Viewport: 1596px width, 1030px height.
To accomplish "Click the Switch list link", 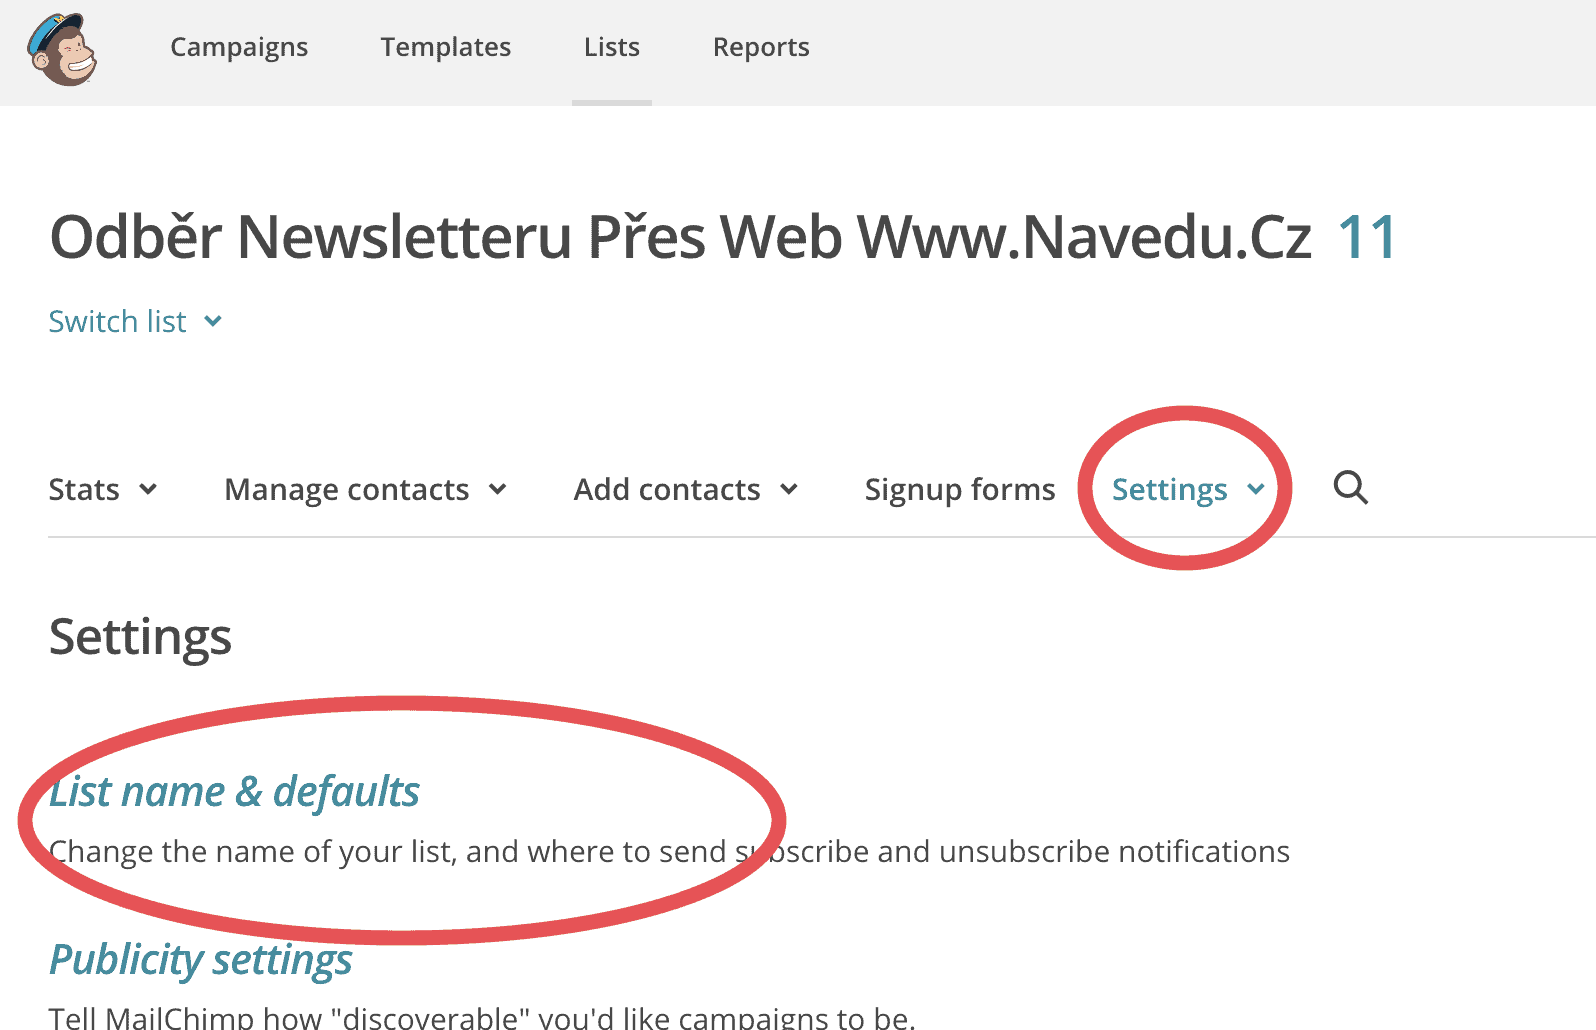I will (x=118, y=322).
